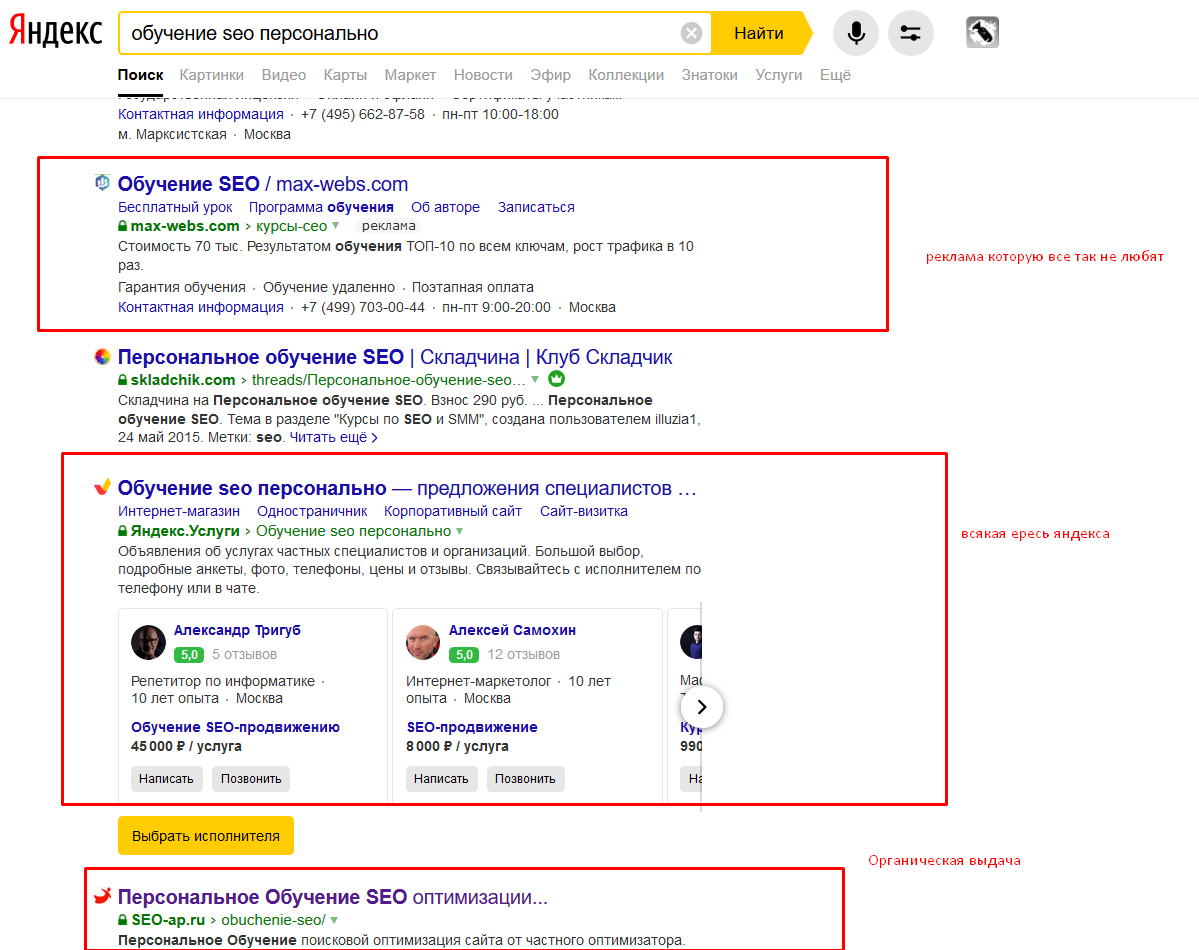Click skladchik.com colorful favicon
Viewport: 1199px width, 950px height.
click(x=102, y=356)
